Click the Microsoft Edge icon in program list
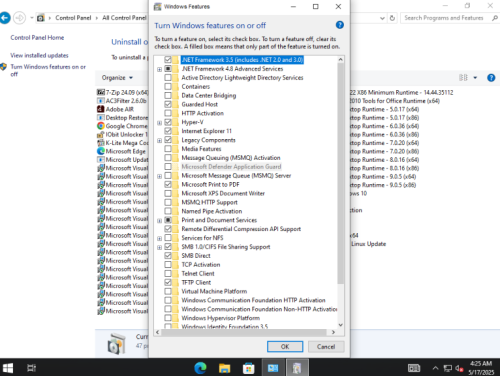 [100, 151]
